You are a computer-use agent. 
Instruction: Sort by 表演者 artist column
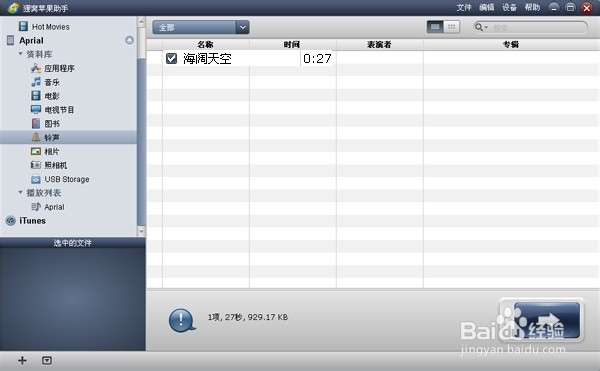pyautogui.click(x=380, y=45)
